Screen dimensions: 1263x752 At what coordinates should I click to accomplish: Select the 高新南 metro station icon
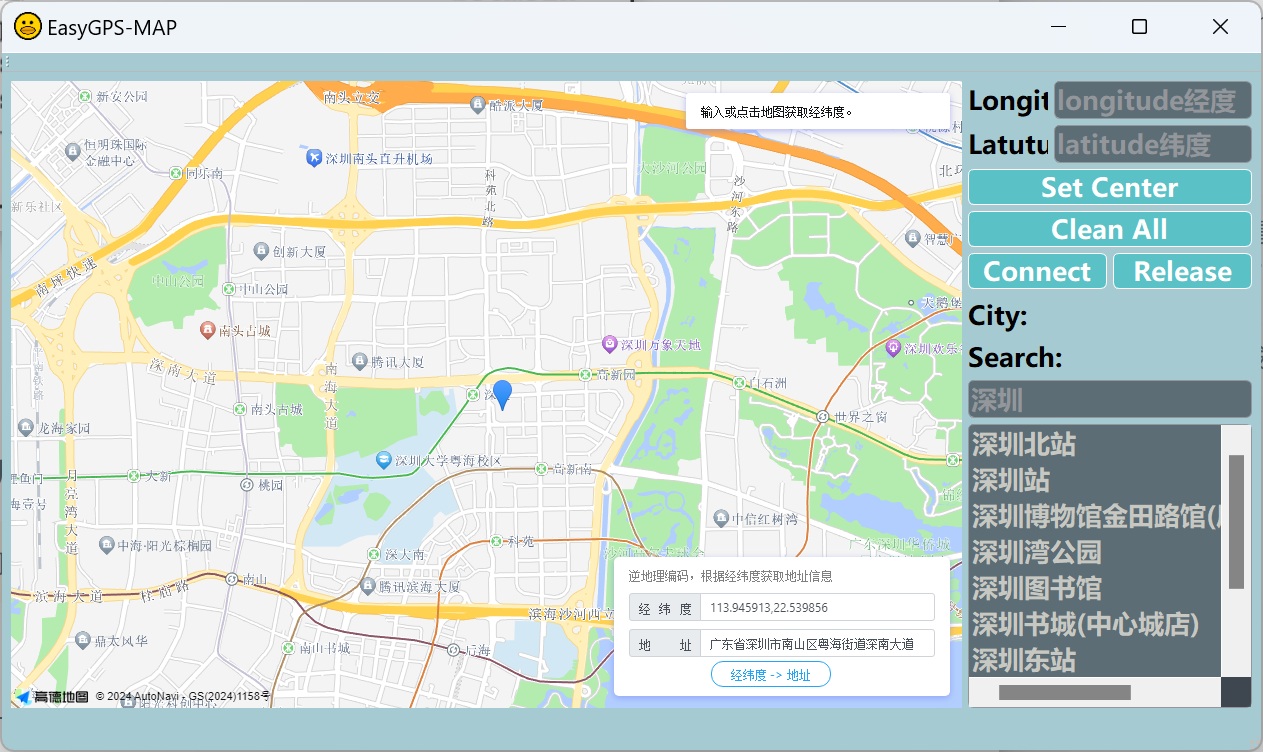click(x=541, y=468)
